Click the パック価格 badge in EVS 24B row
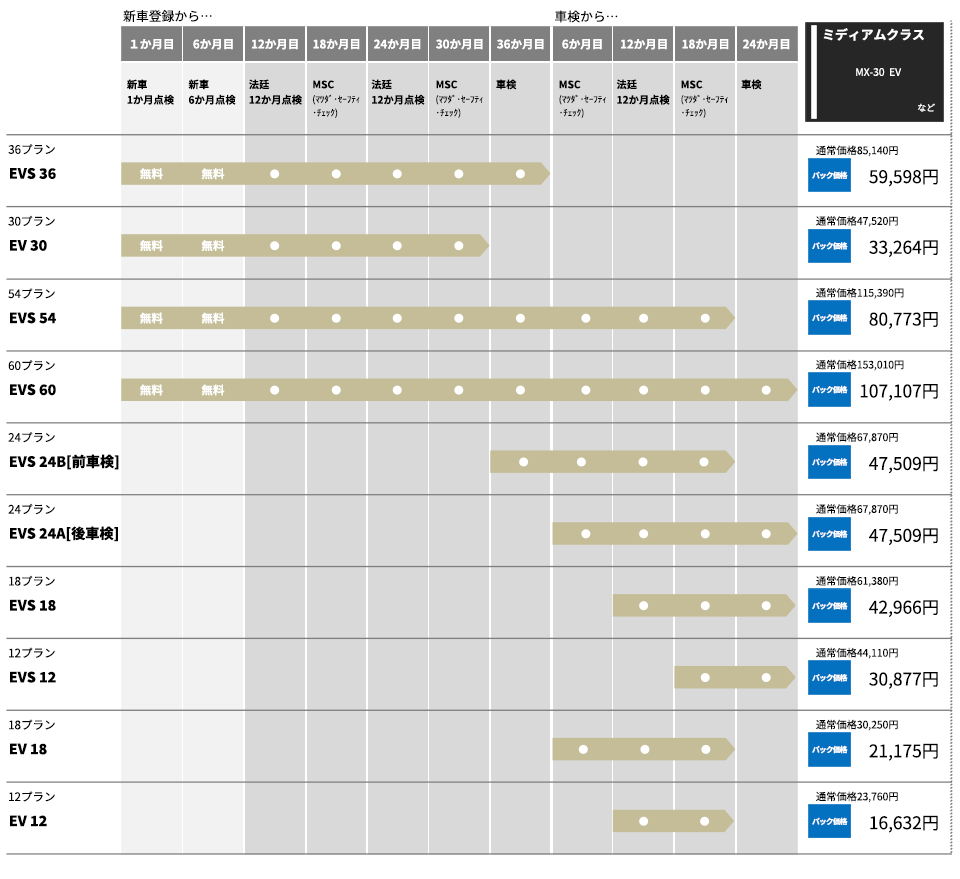960x879 pixels. pos(829,462)
